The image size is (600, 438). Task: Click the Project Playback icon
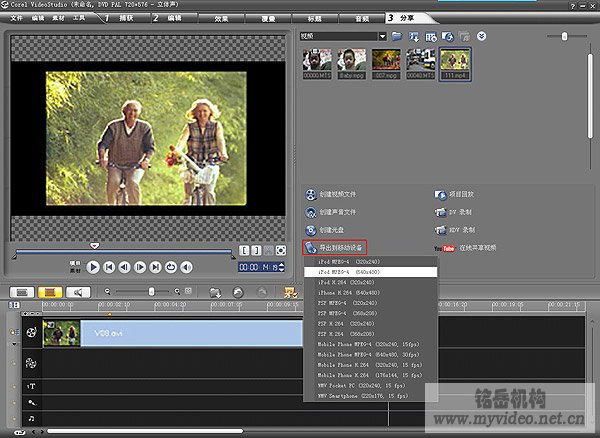[441, 194]
